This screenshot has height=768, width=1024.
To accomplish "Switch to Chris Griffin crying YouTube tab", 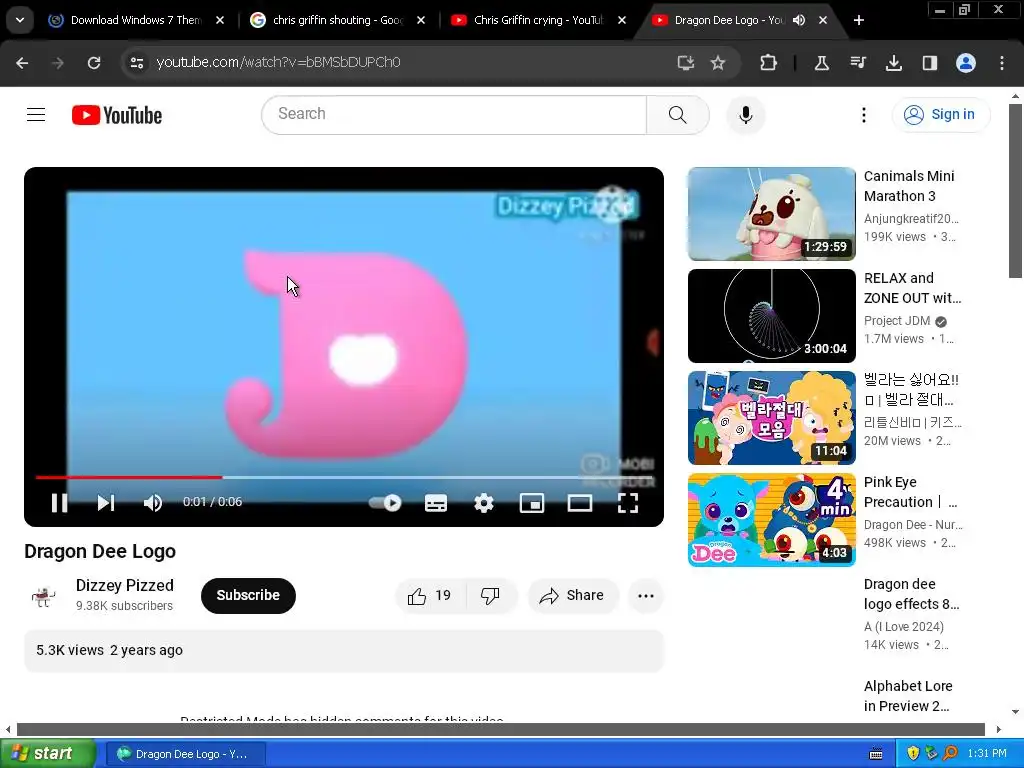I will (537, 20).
